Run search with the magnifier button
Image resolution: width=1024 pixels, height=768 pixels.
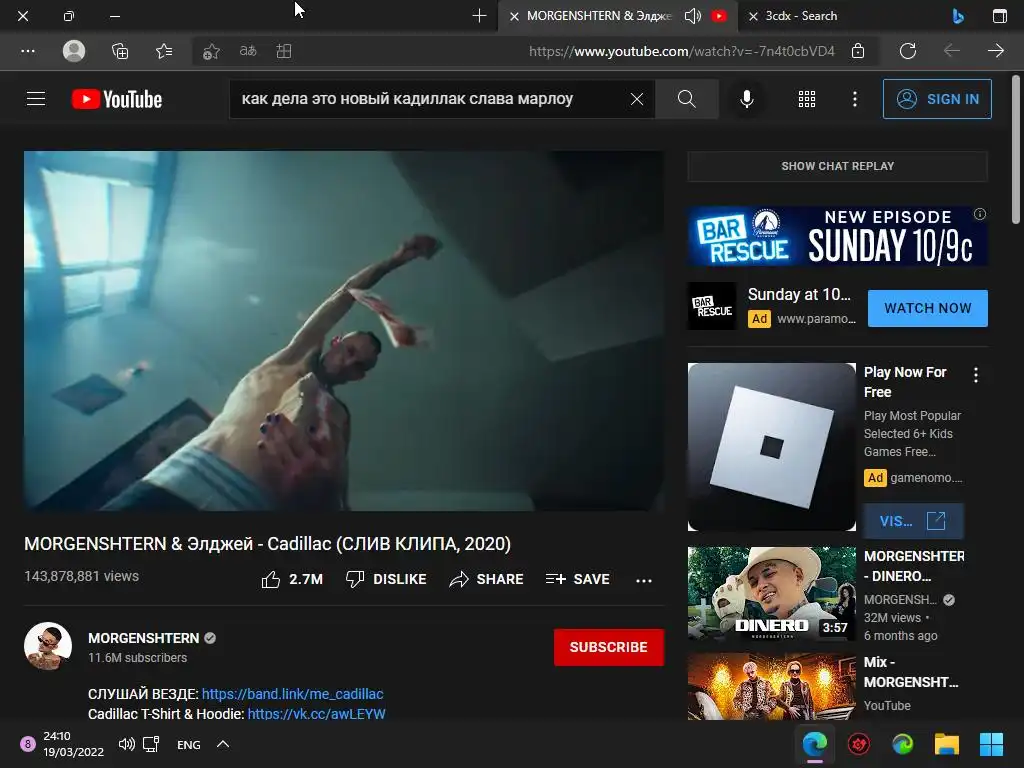pos(686,99)
